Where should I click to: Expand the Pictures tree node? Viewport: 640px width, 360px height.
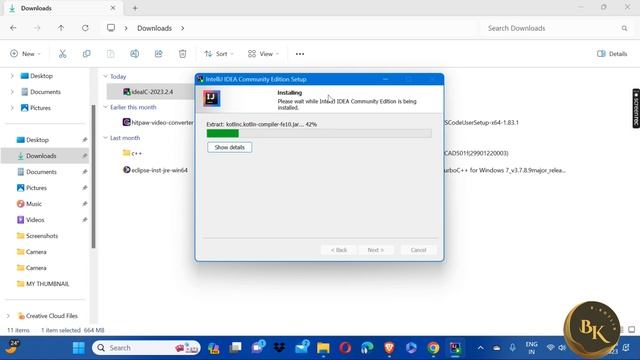point(12,108)
